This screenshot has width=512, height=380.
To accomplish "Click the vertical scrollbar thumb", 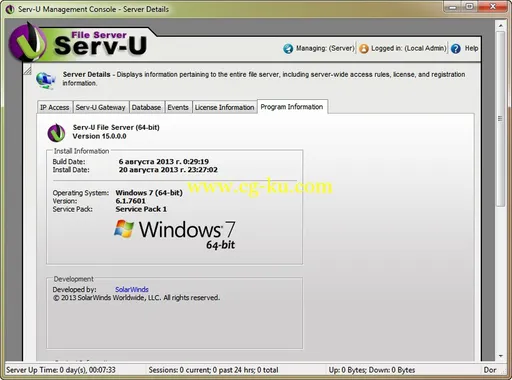I will 501,119.
